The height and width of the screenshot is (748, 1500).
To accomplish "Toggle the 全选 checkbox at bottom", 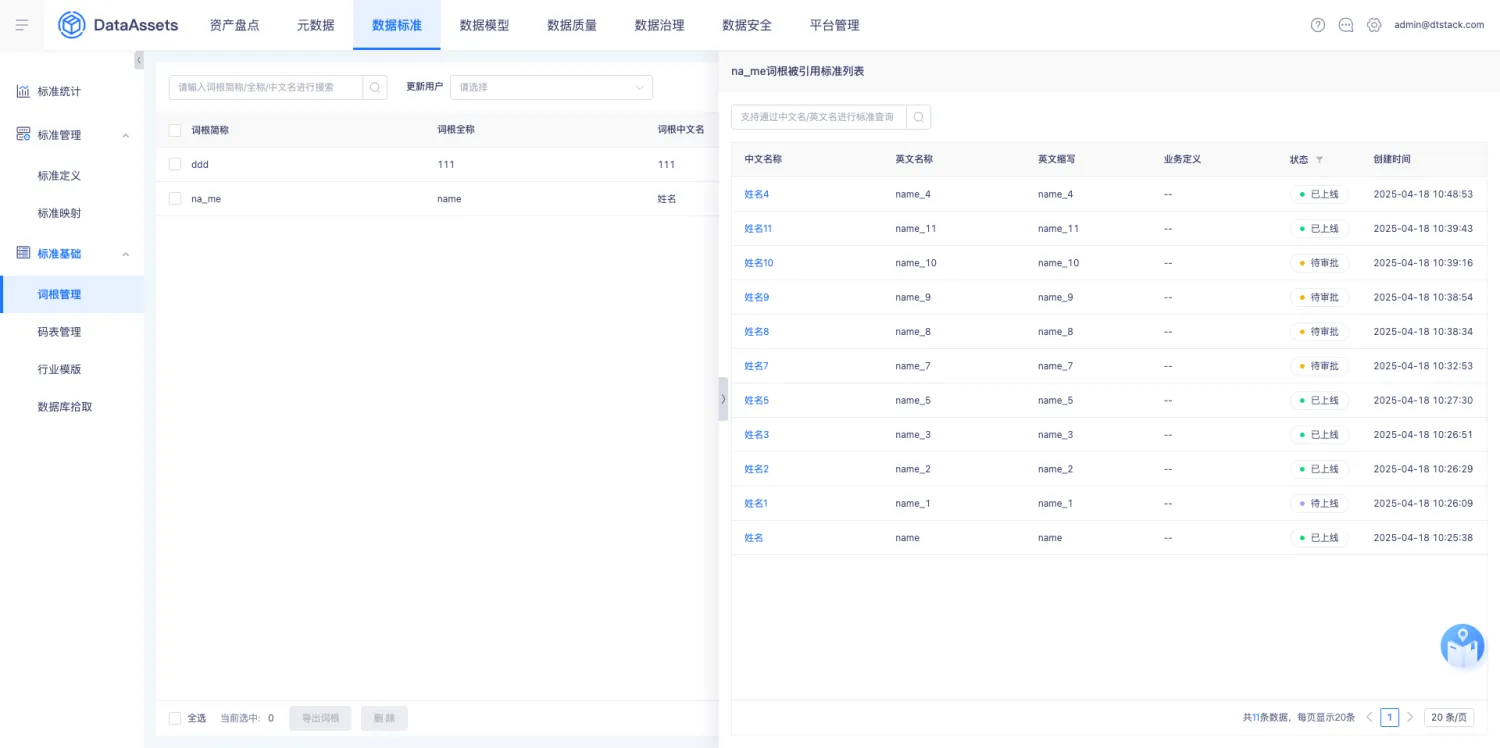I will click(175, 718).
